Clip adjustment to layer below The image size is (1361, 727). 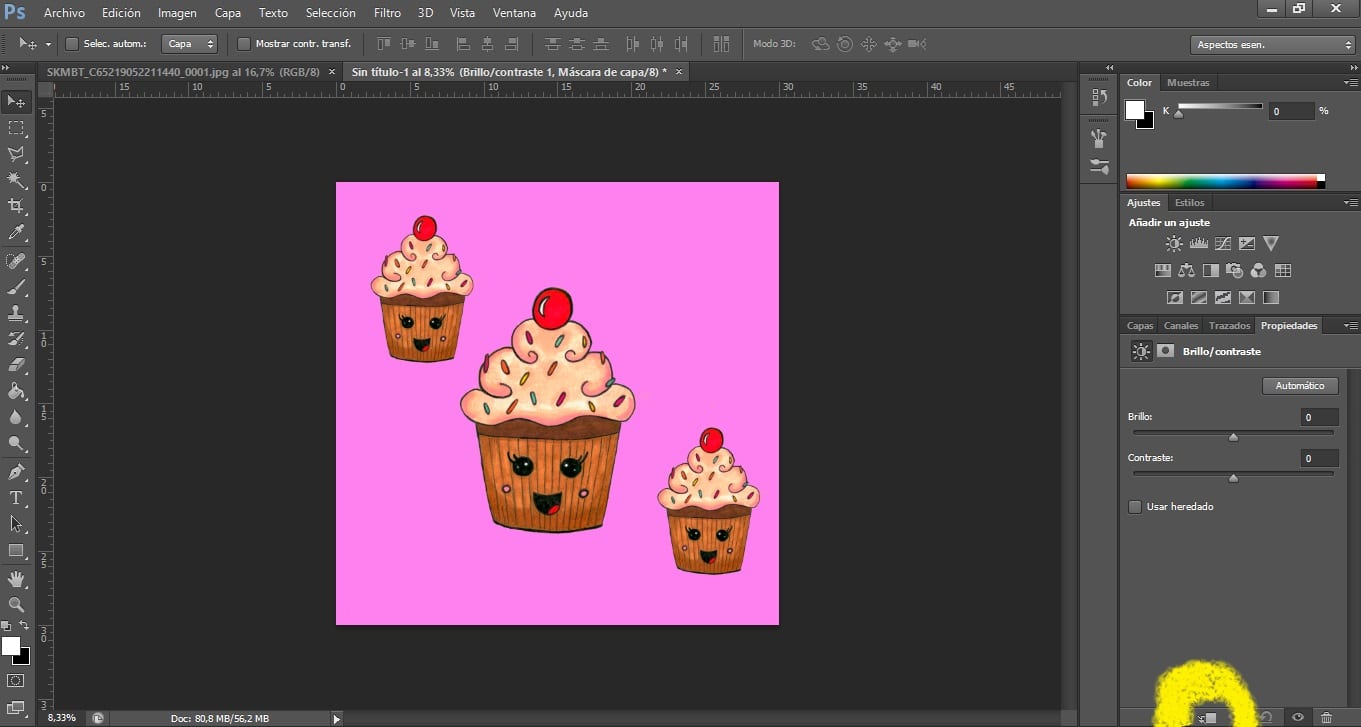(x=1208, y=717)
